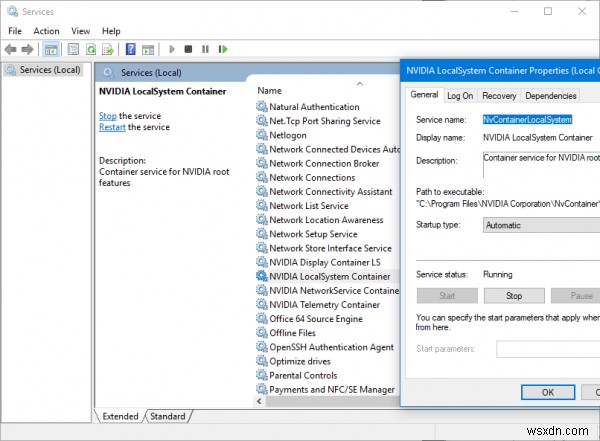The image size is (600, 441).
Task: Open Help via the blue question-mark icon
Action: 130,48
